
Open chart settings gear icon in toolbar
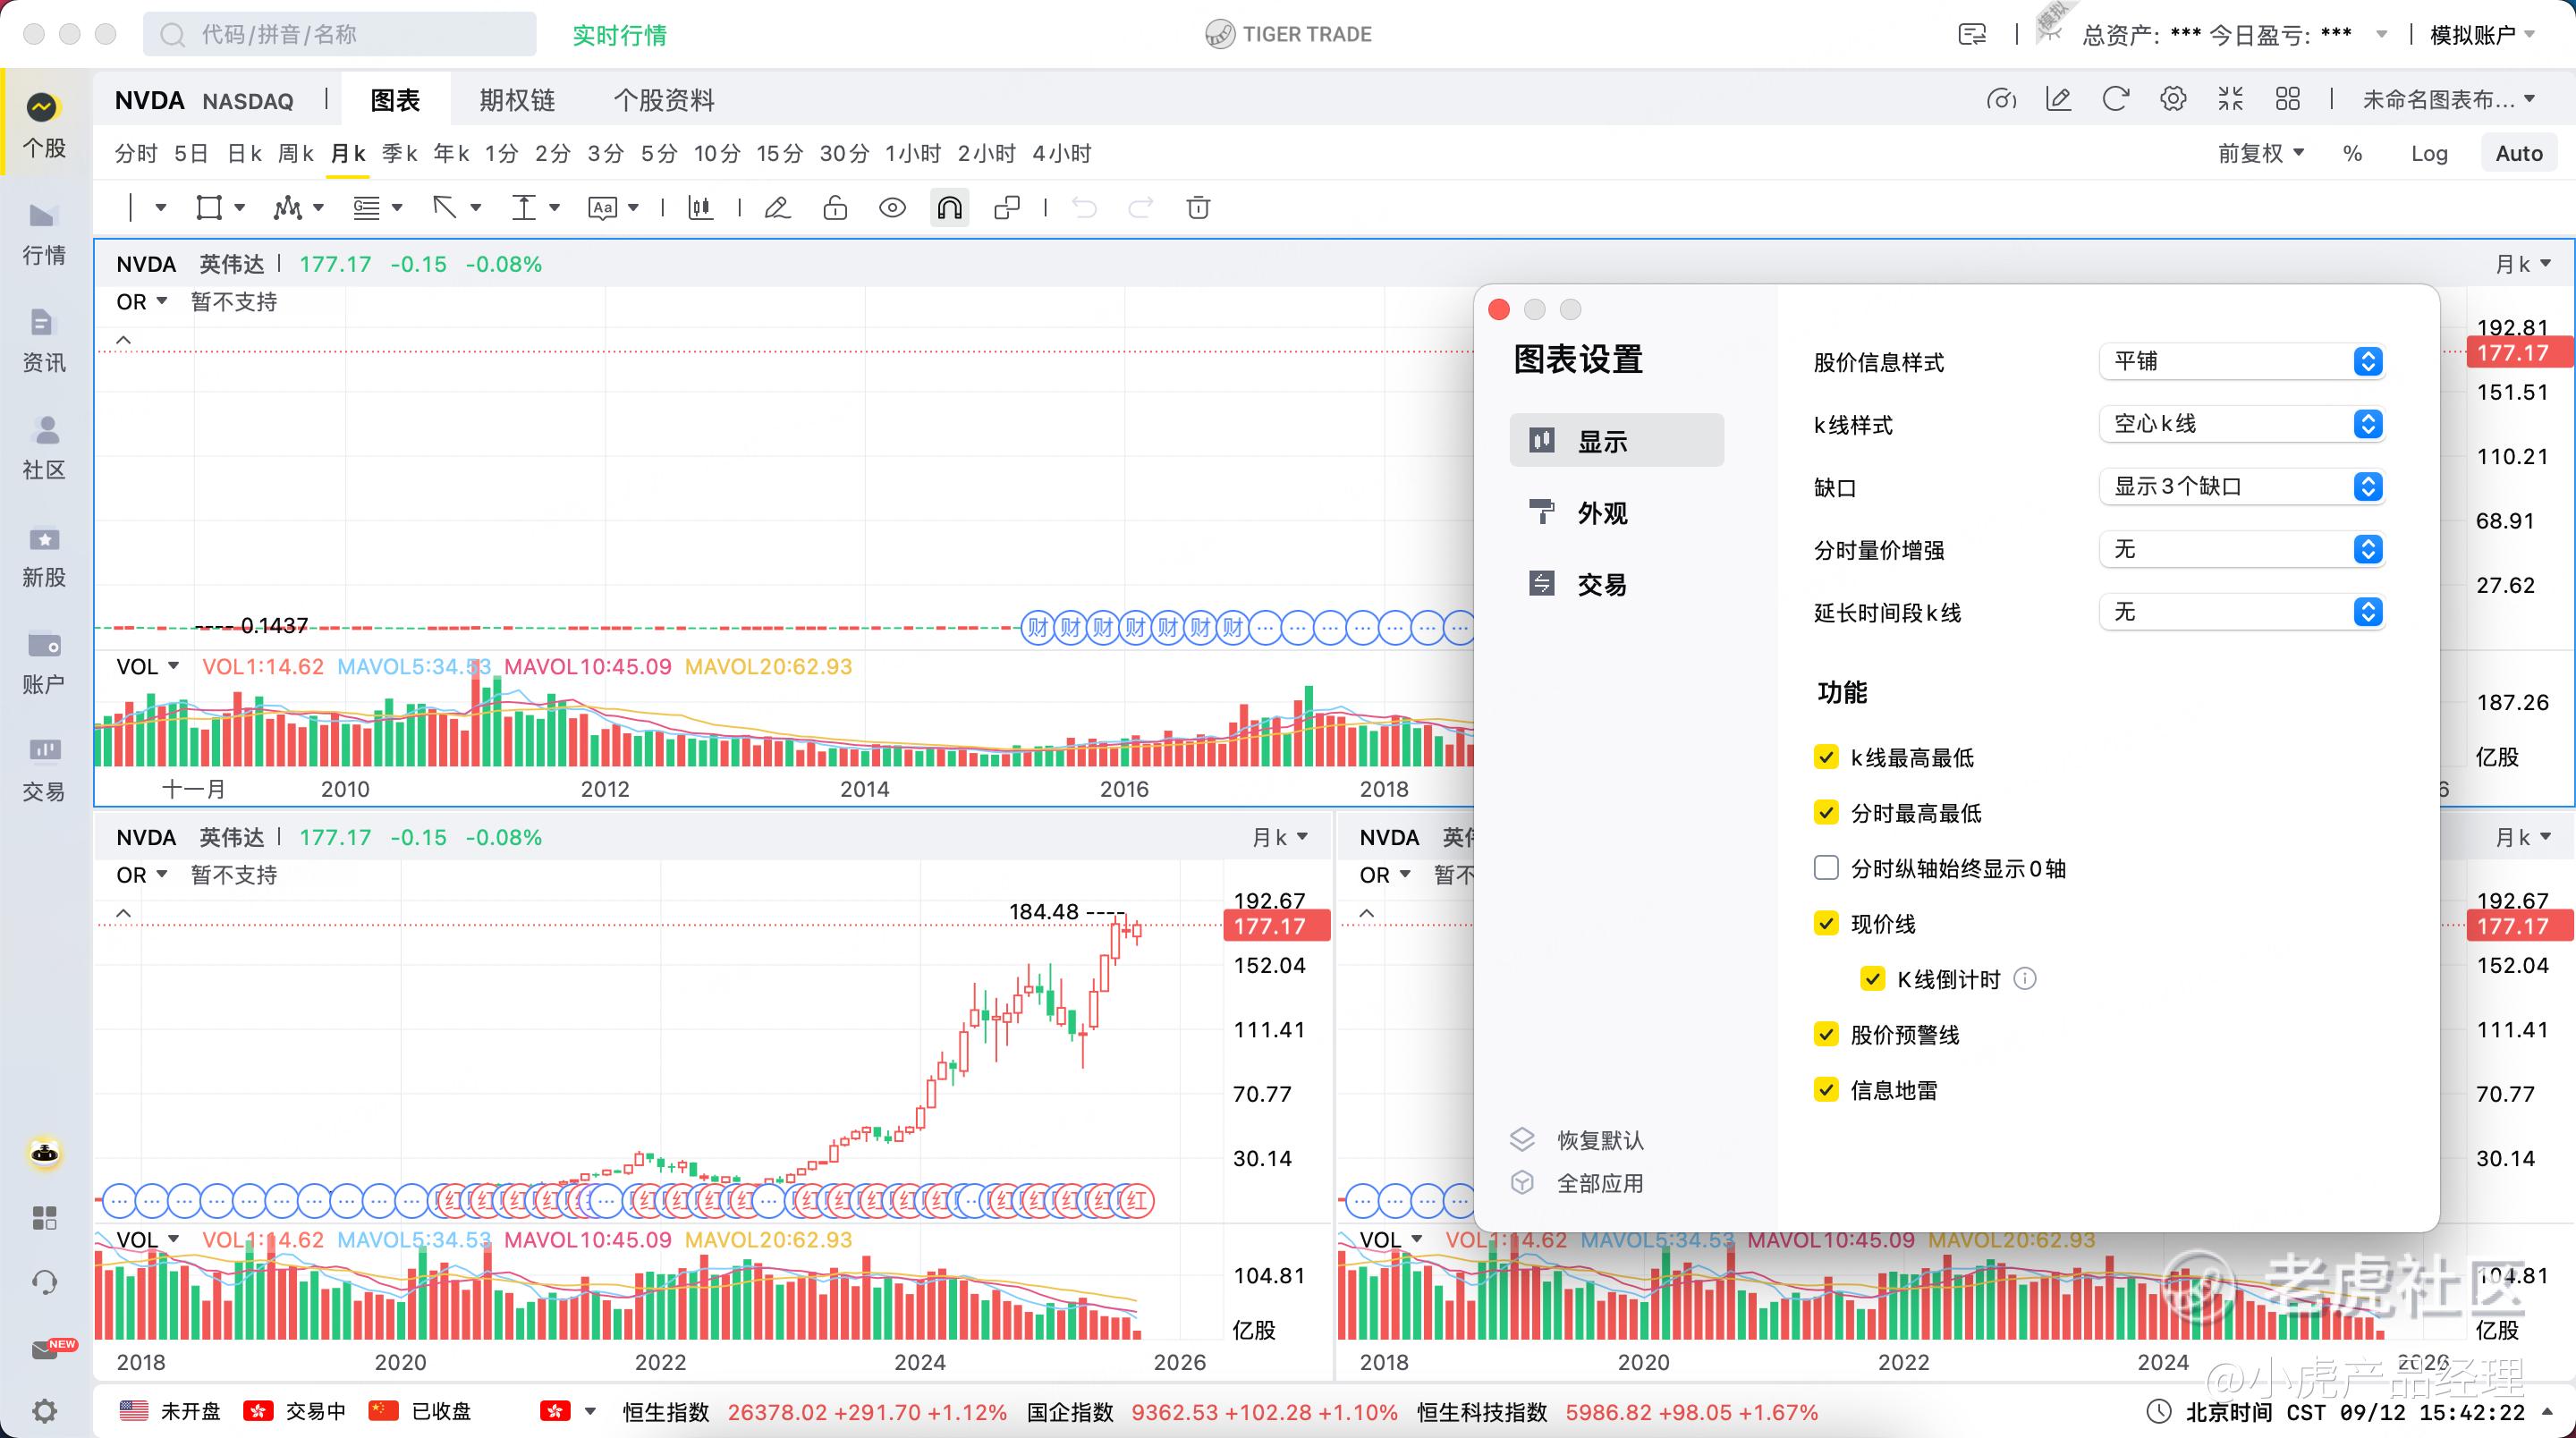tap(2173, 99)
